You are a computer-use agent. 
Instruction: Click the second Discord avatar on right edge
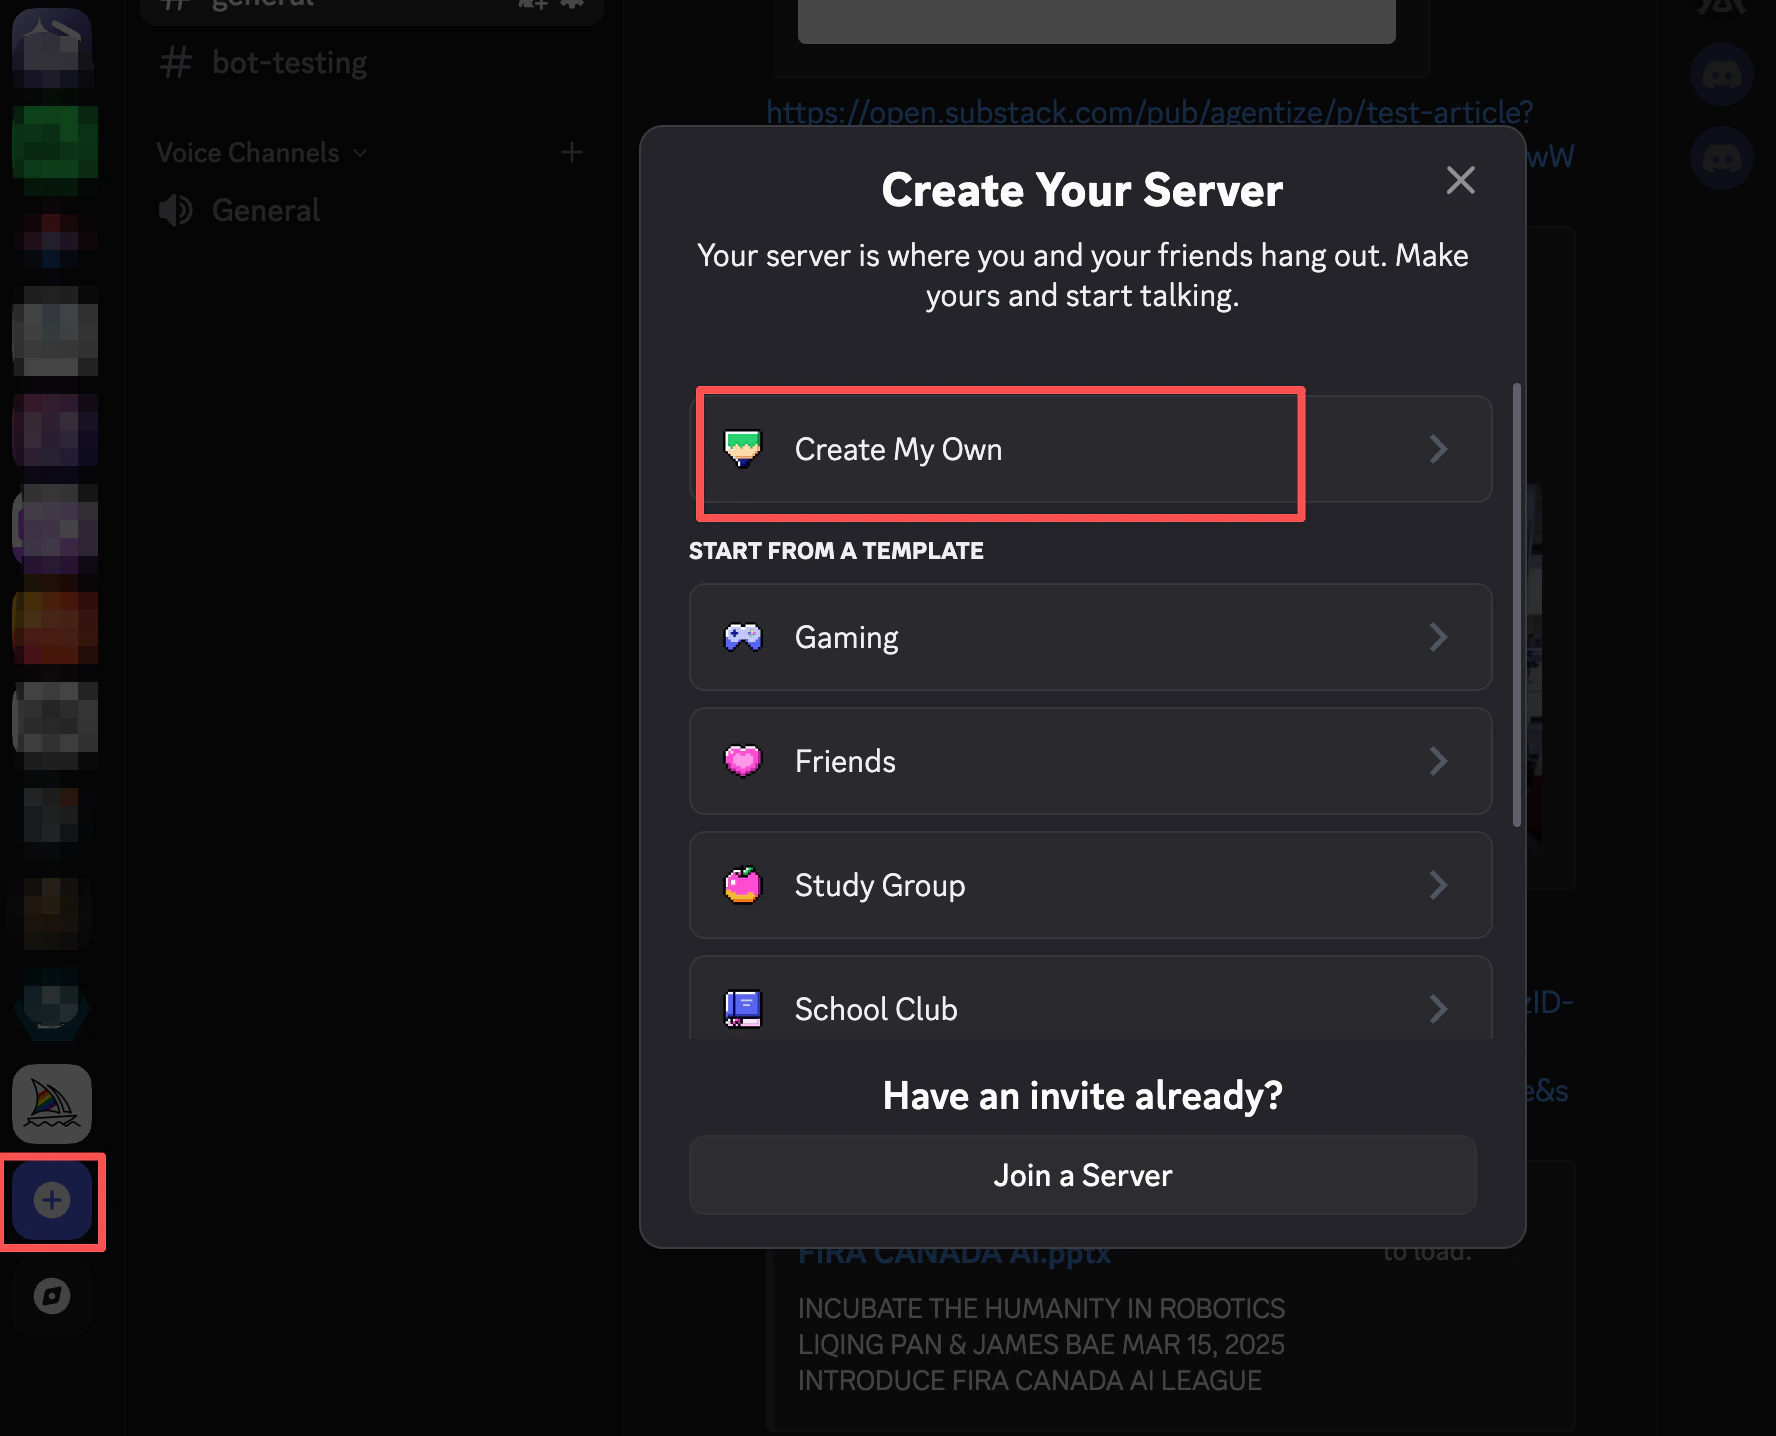coord(1722,158)
